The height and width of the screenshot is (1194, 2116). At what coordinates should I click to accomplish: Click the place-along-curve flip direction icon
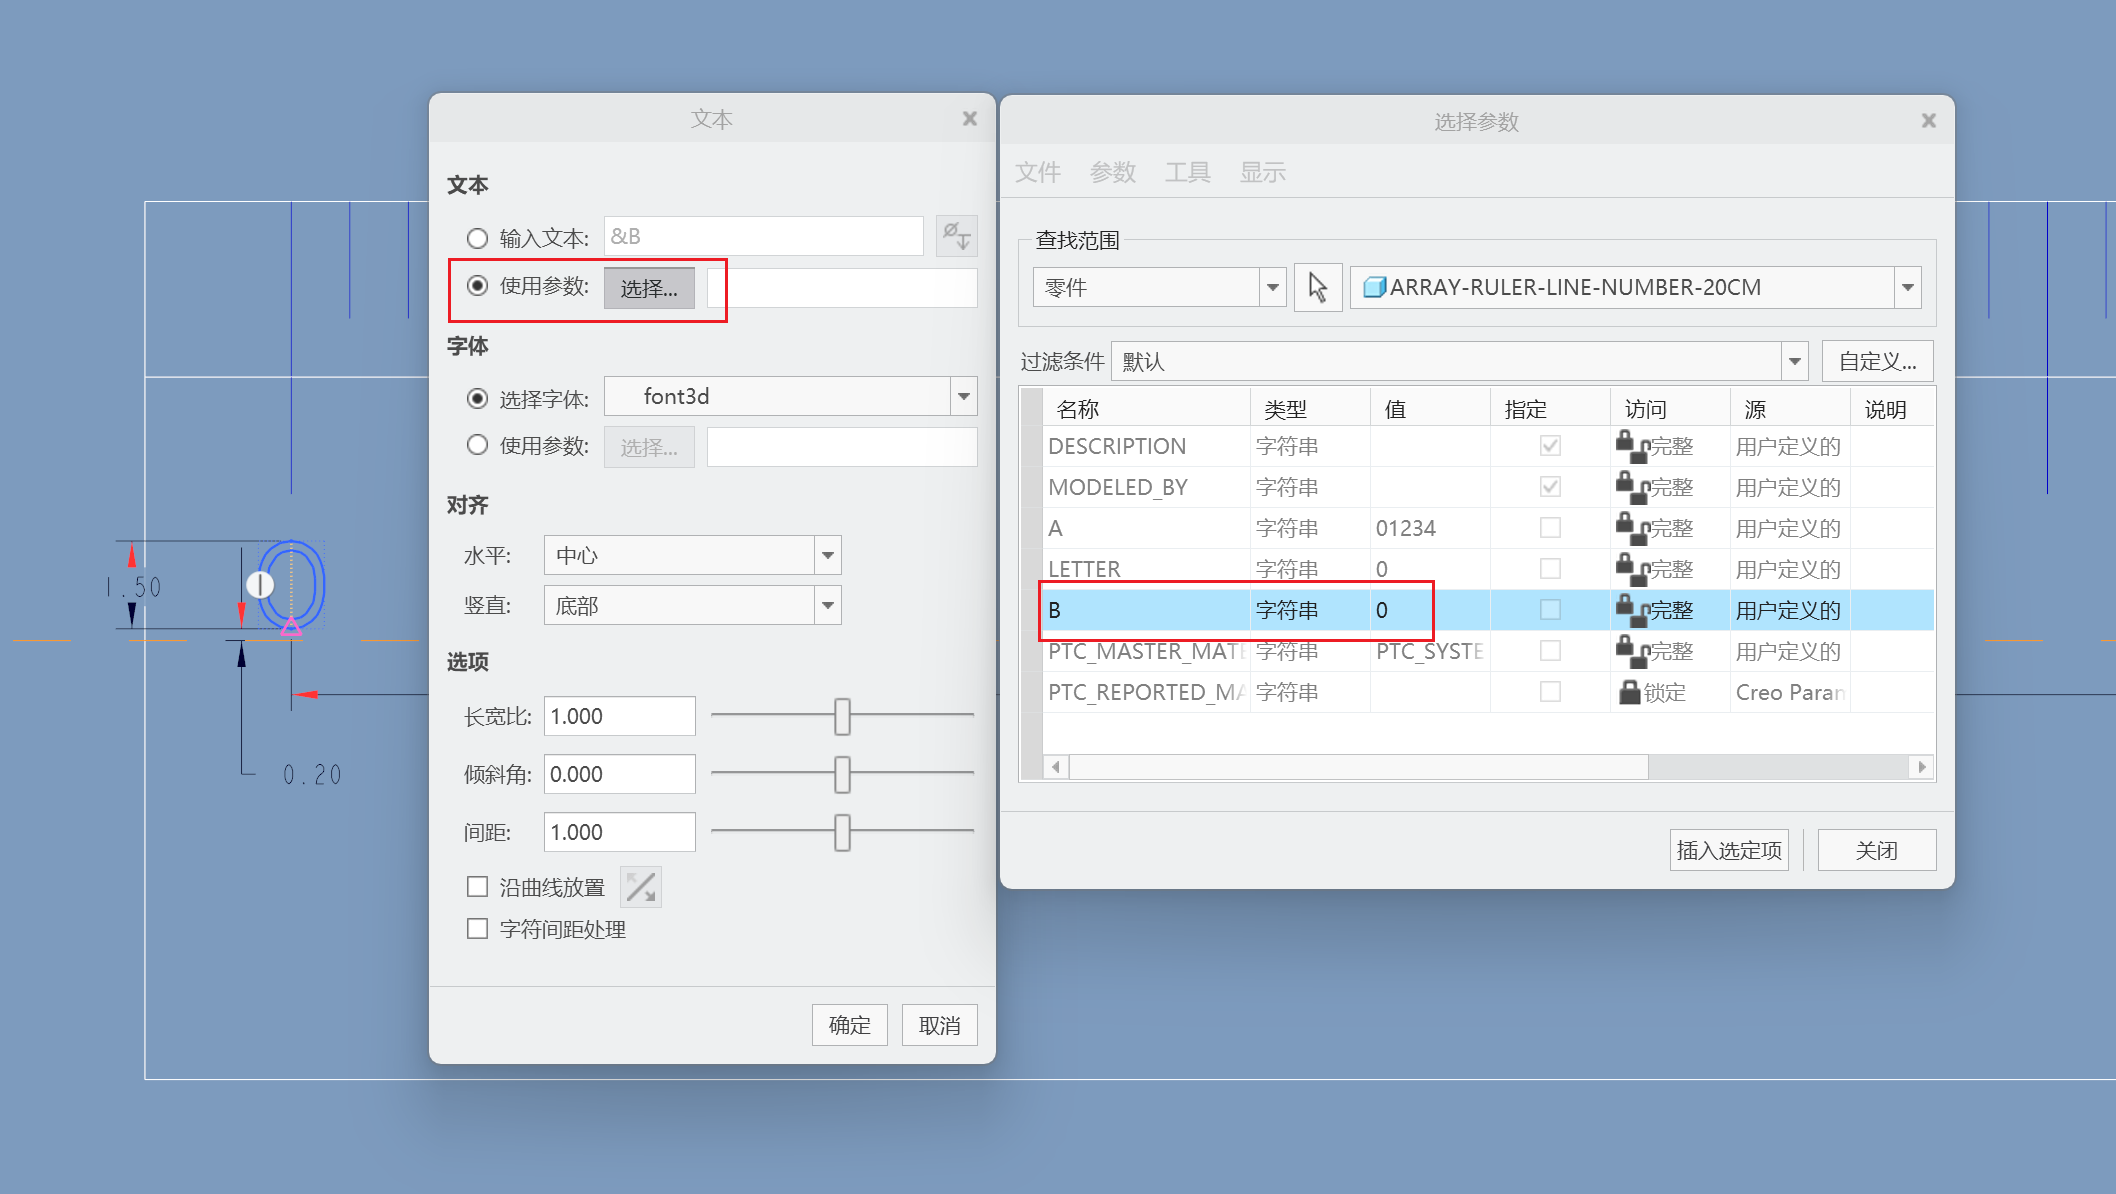point(641,887)
